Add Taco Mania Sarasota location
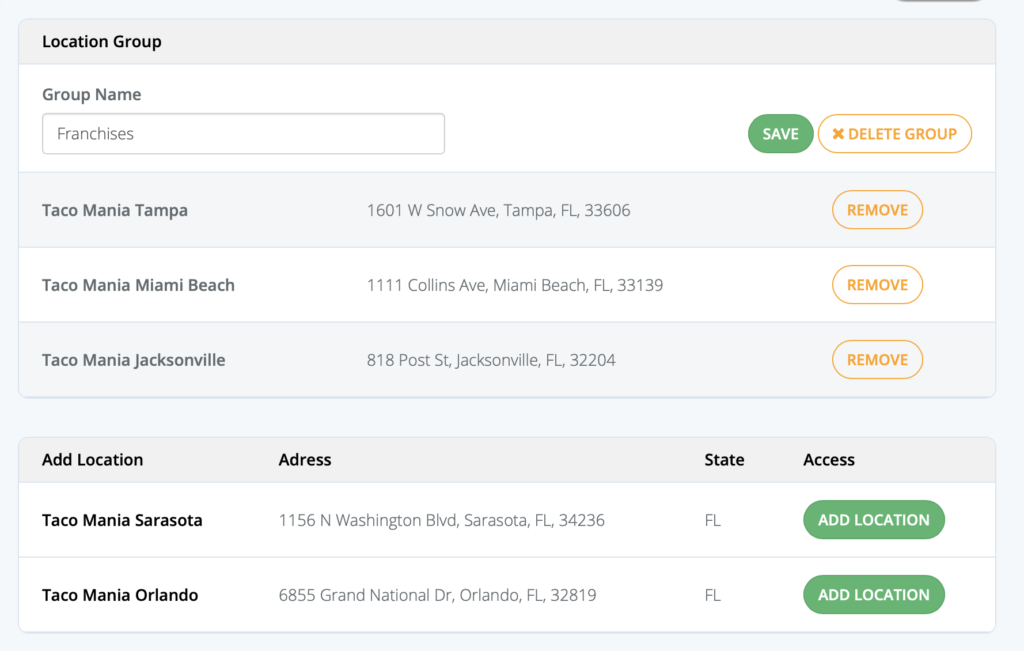Image resolution: width=1024 pixels, height=651 pixels. [x=874, y=520]
